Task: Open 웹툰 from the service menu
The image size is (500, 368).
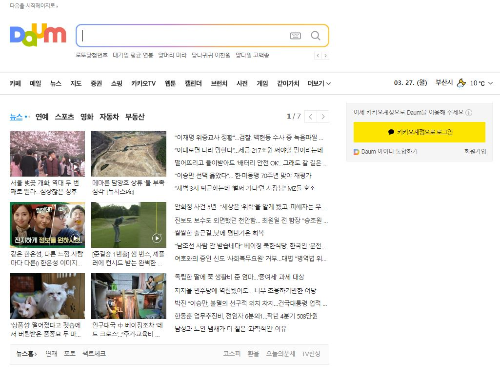Action: [x=170, y=83]
